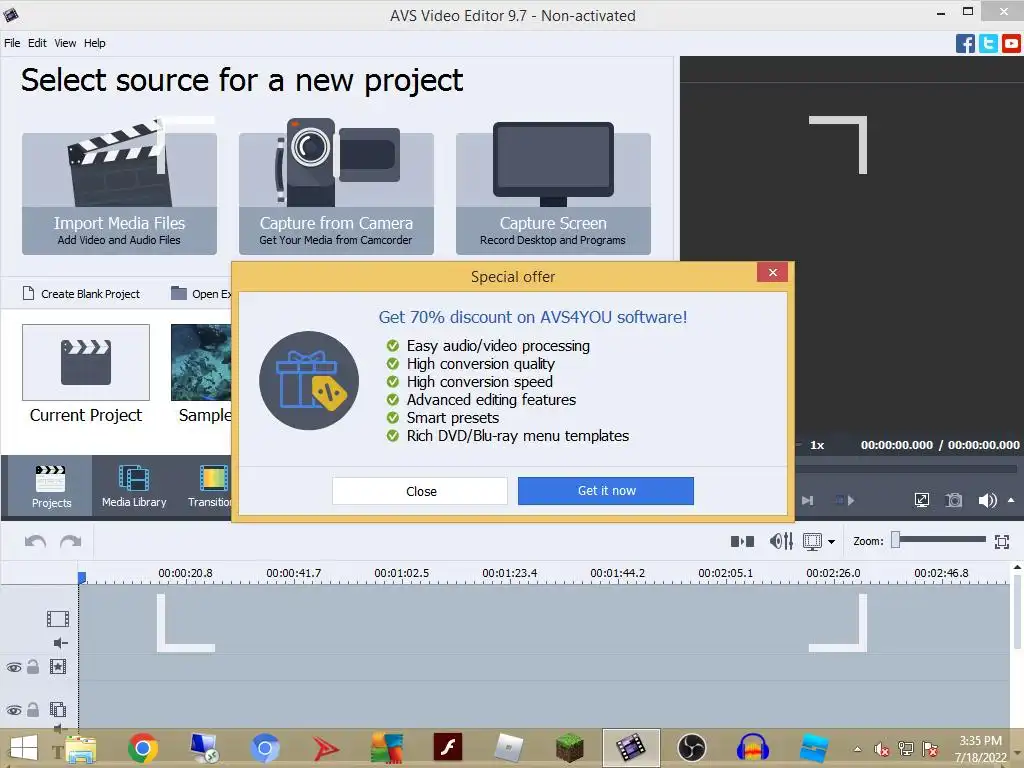The width and height of the screenshot is (1024, 768).
Task: Open the Adobe Flash taskbar icon
Action: pos(447,748)
